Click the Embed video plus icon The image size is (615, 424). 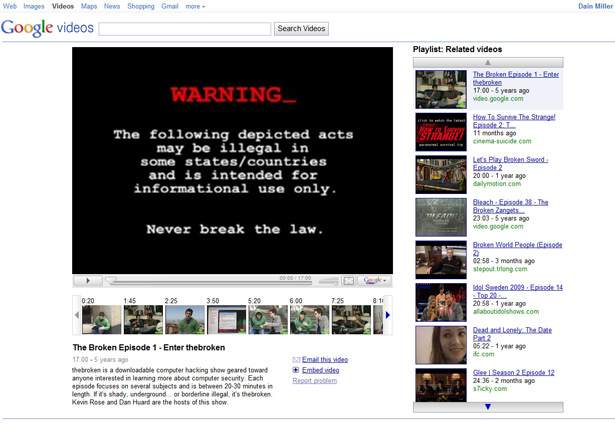point(296,370)
